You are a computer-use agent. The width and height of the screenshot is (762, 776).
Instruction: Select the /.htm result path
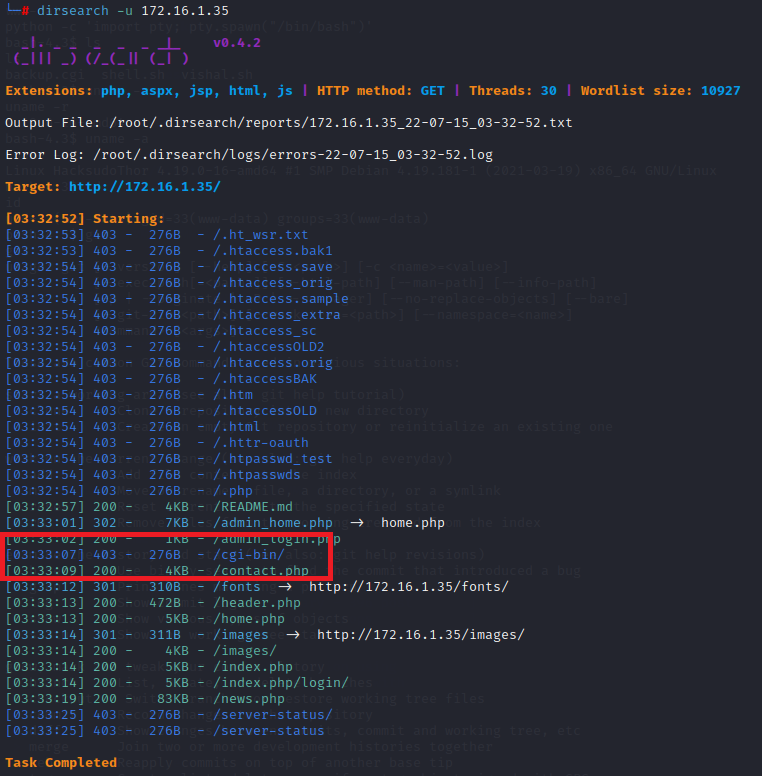coord(233,395)
